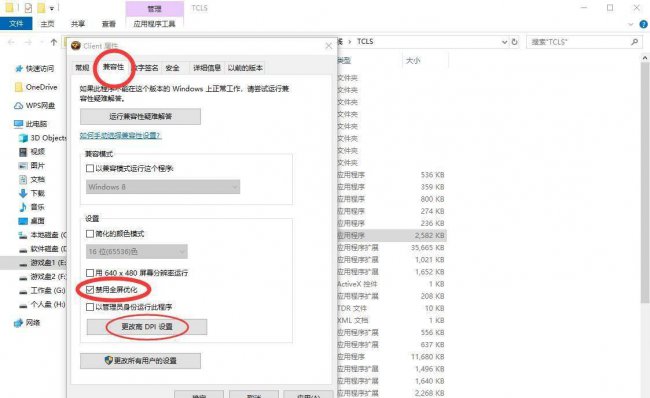650x398 pixels.
Task: Tick 以管理员身份运行此程序 checkbox
Action: pyautogui.click(x=90, y=307)
